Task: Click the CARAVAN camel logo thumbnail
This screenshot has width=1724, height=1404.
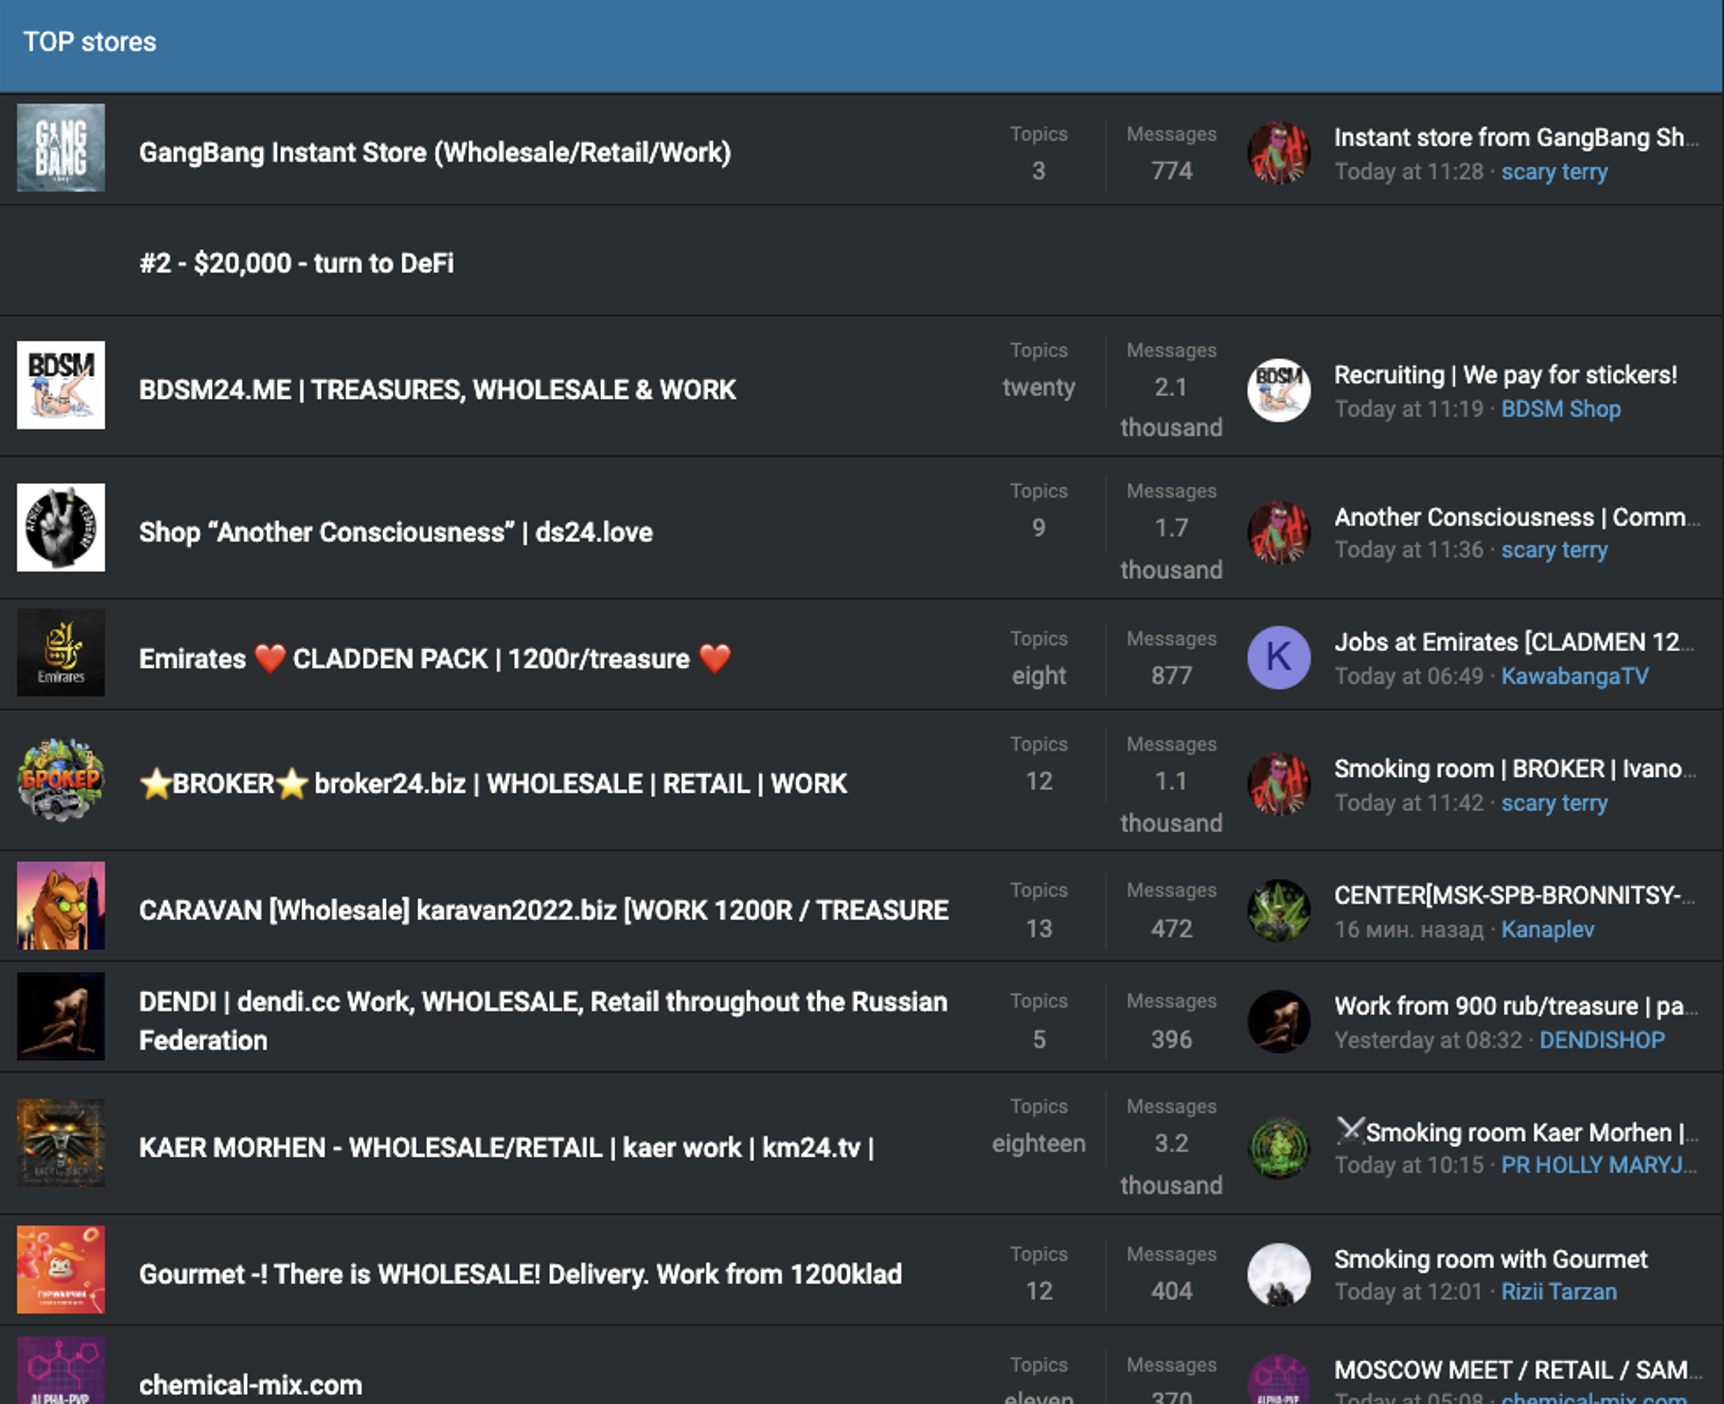Action: pos(61,905)
